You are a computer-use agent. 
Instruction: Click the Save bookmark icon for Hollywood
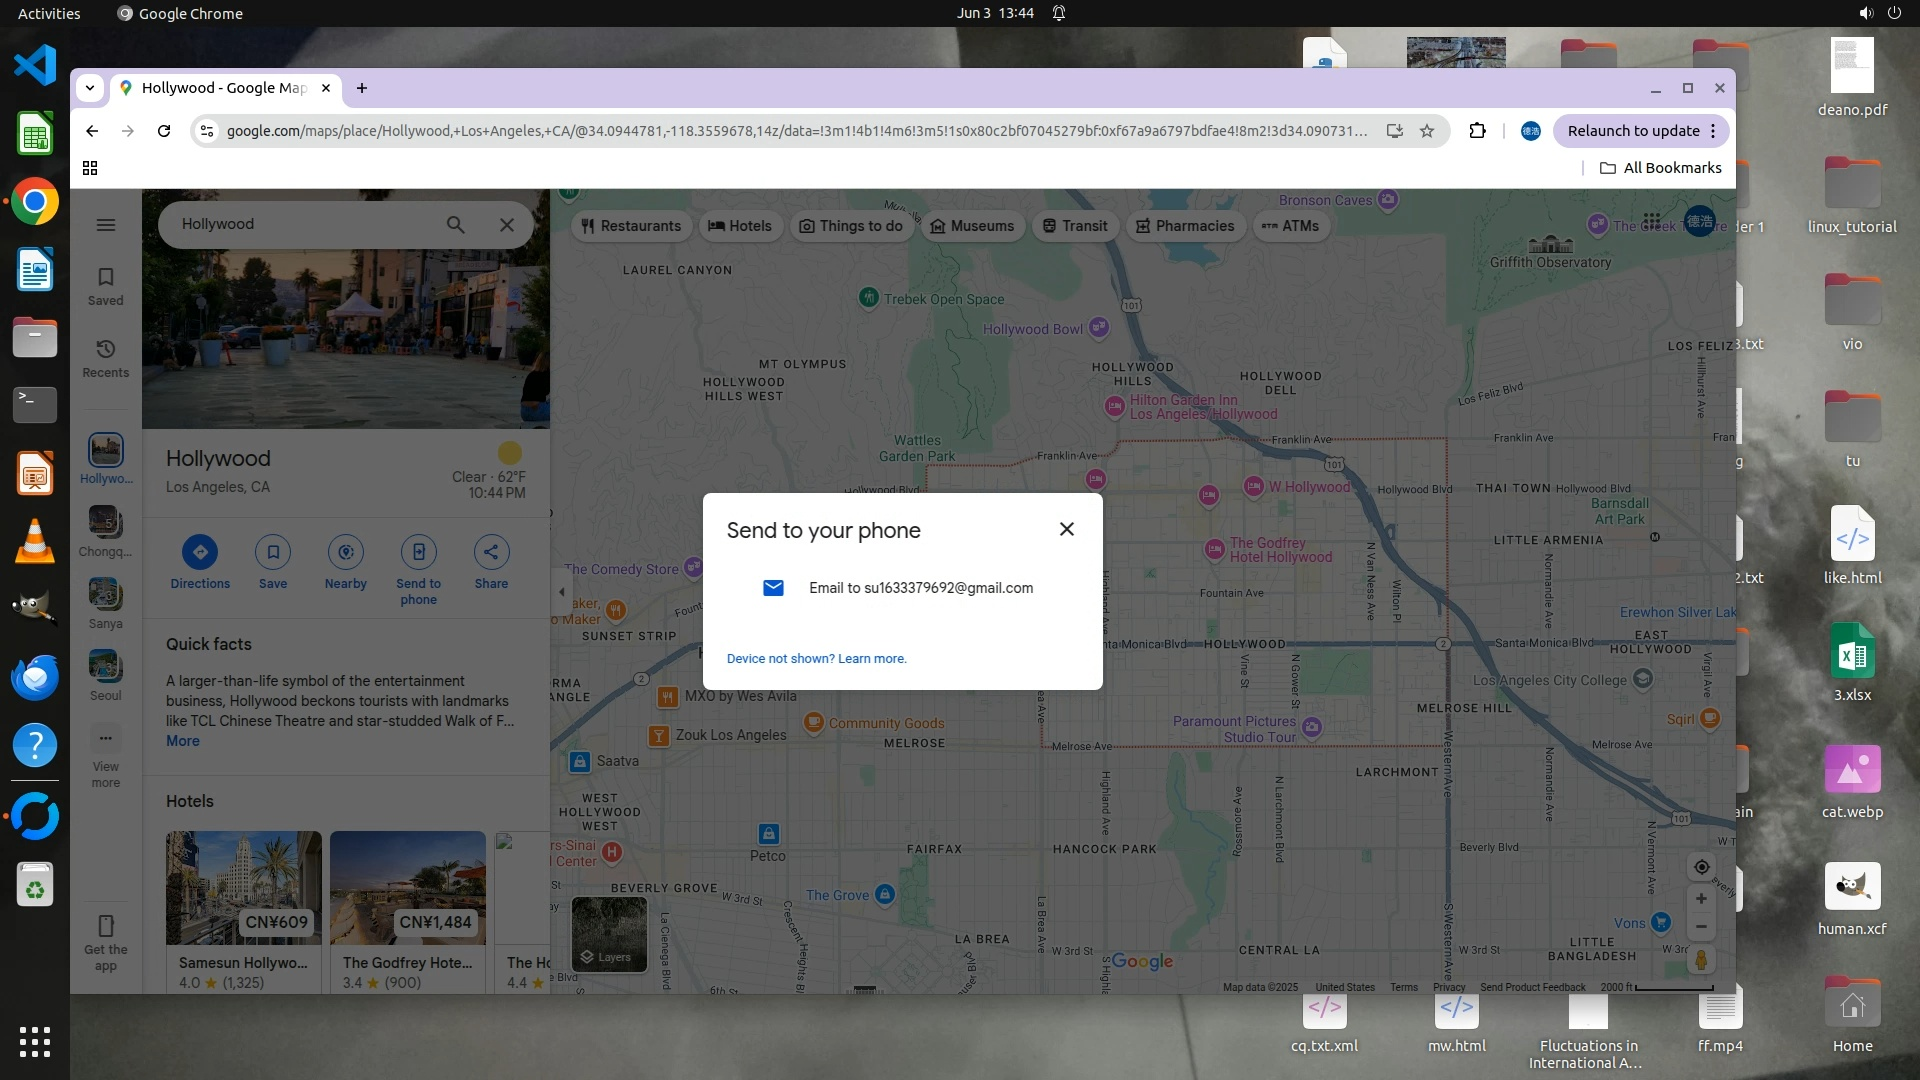coord(272,552)
